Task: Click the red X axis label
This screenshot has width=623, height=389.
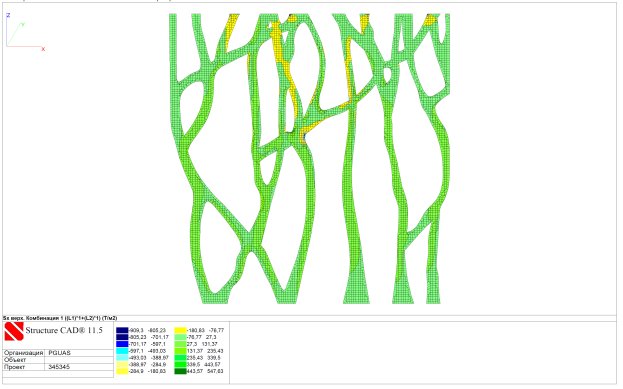Action: pos(43,49)
